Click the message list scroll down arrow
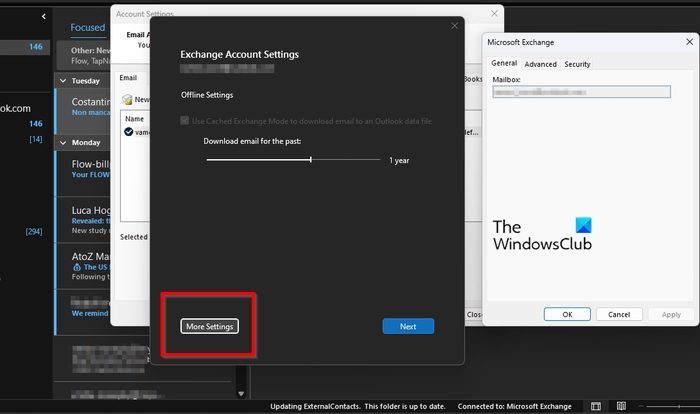Image resolution: width=700 pixels, height=414 pixels. pyautogui.click(x=241, y=394)
